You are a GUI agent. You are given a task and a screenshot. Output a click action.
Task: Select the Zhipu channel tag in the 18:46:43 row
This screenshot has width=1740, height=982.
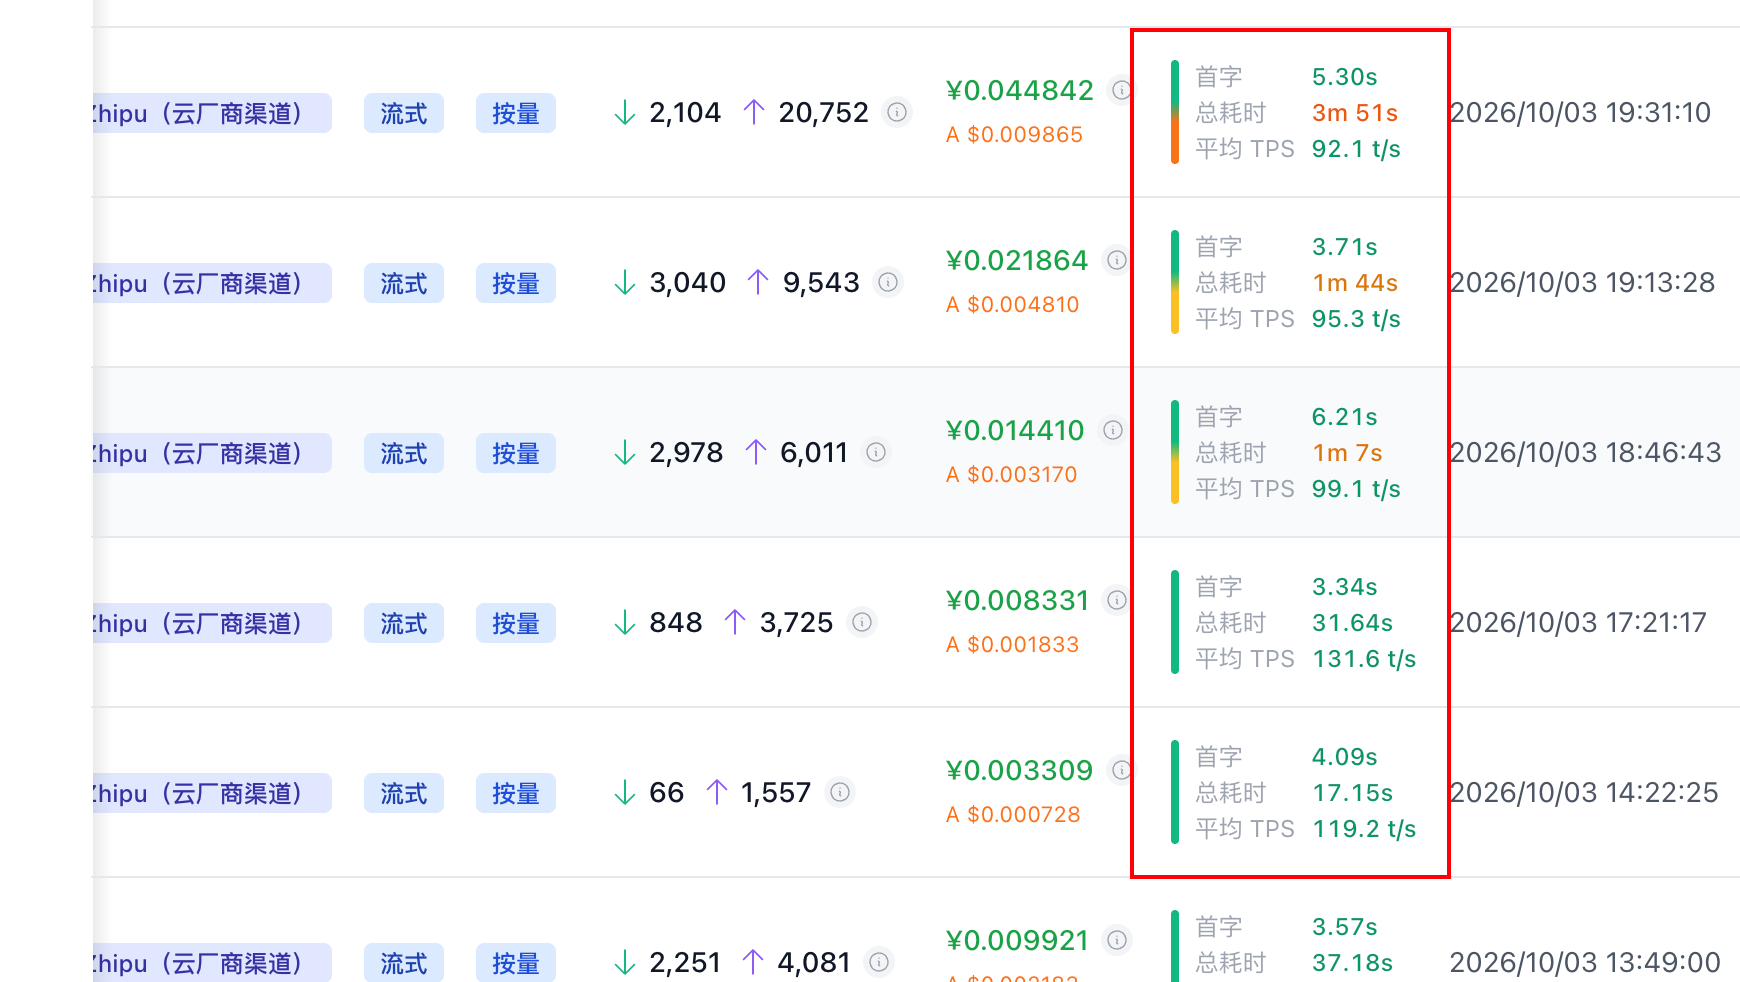[212, 453]
